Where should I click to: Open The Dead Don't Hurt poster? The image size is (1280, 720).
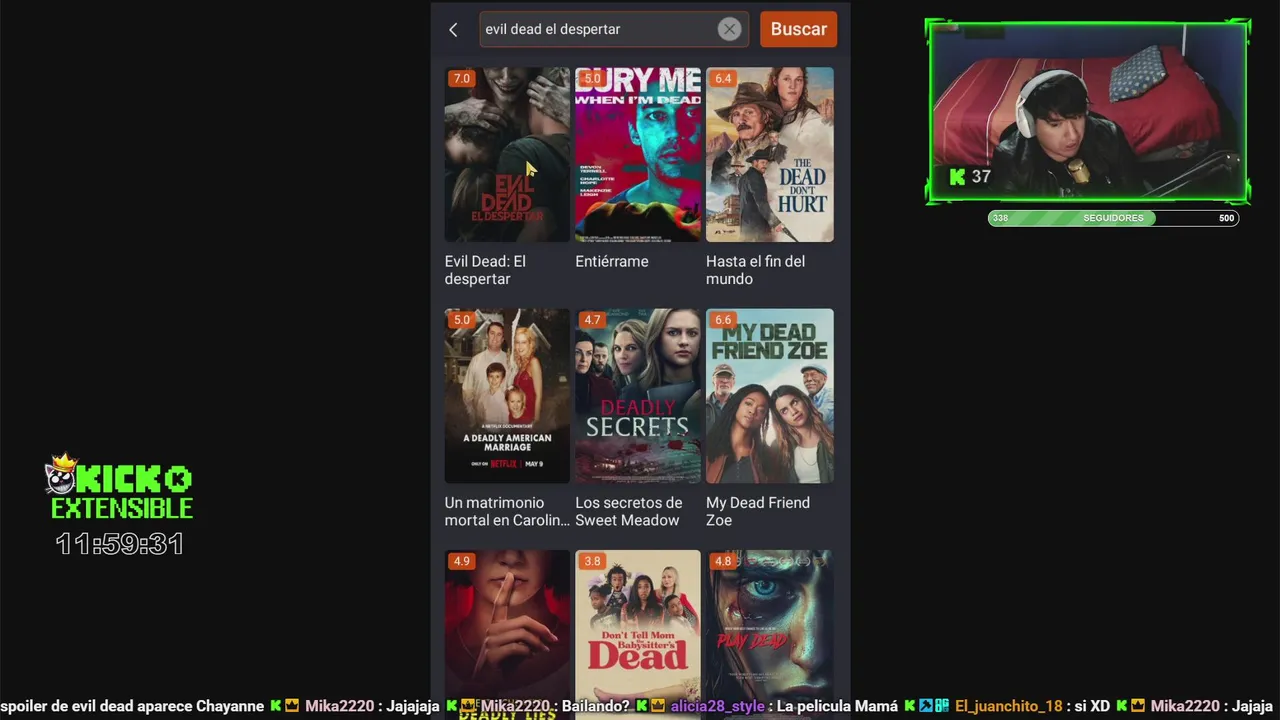(x=769, y=154)
